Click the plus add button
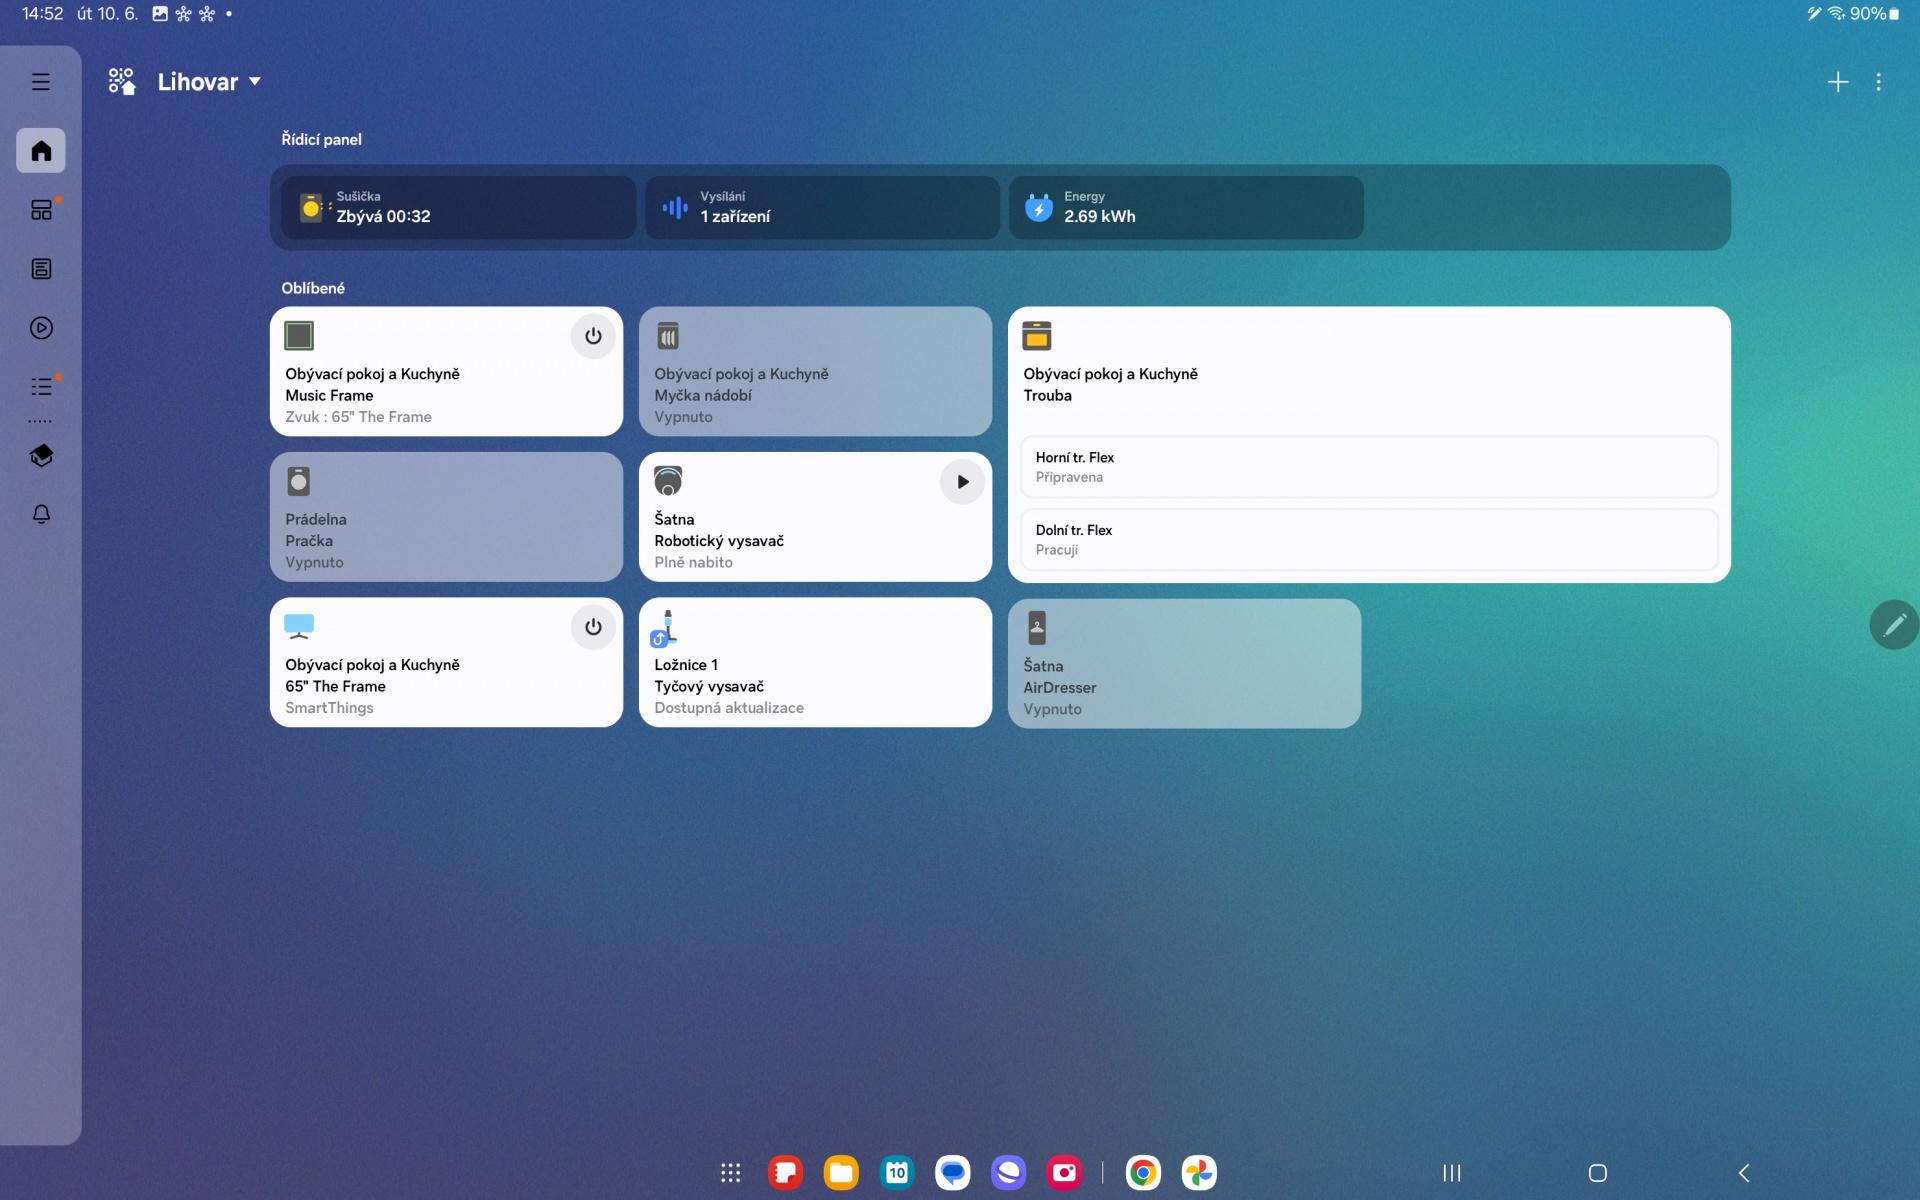 [1838, 82]
